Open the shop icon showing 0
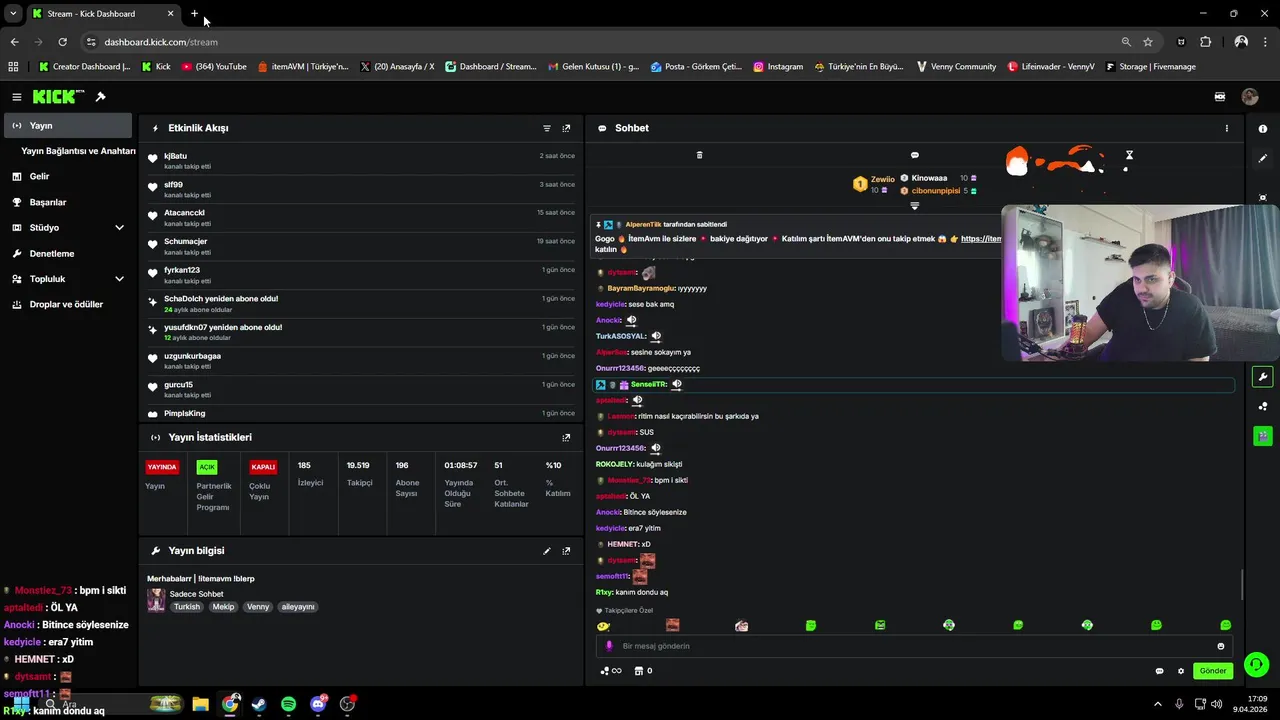The image size is (1280, 720). click(643, 671)
